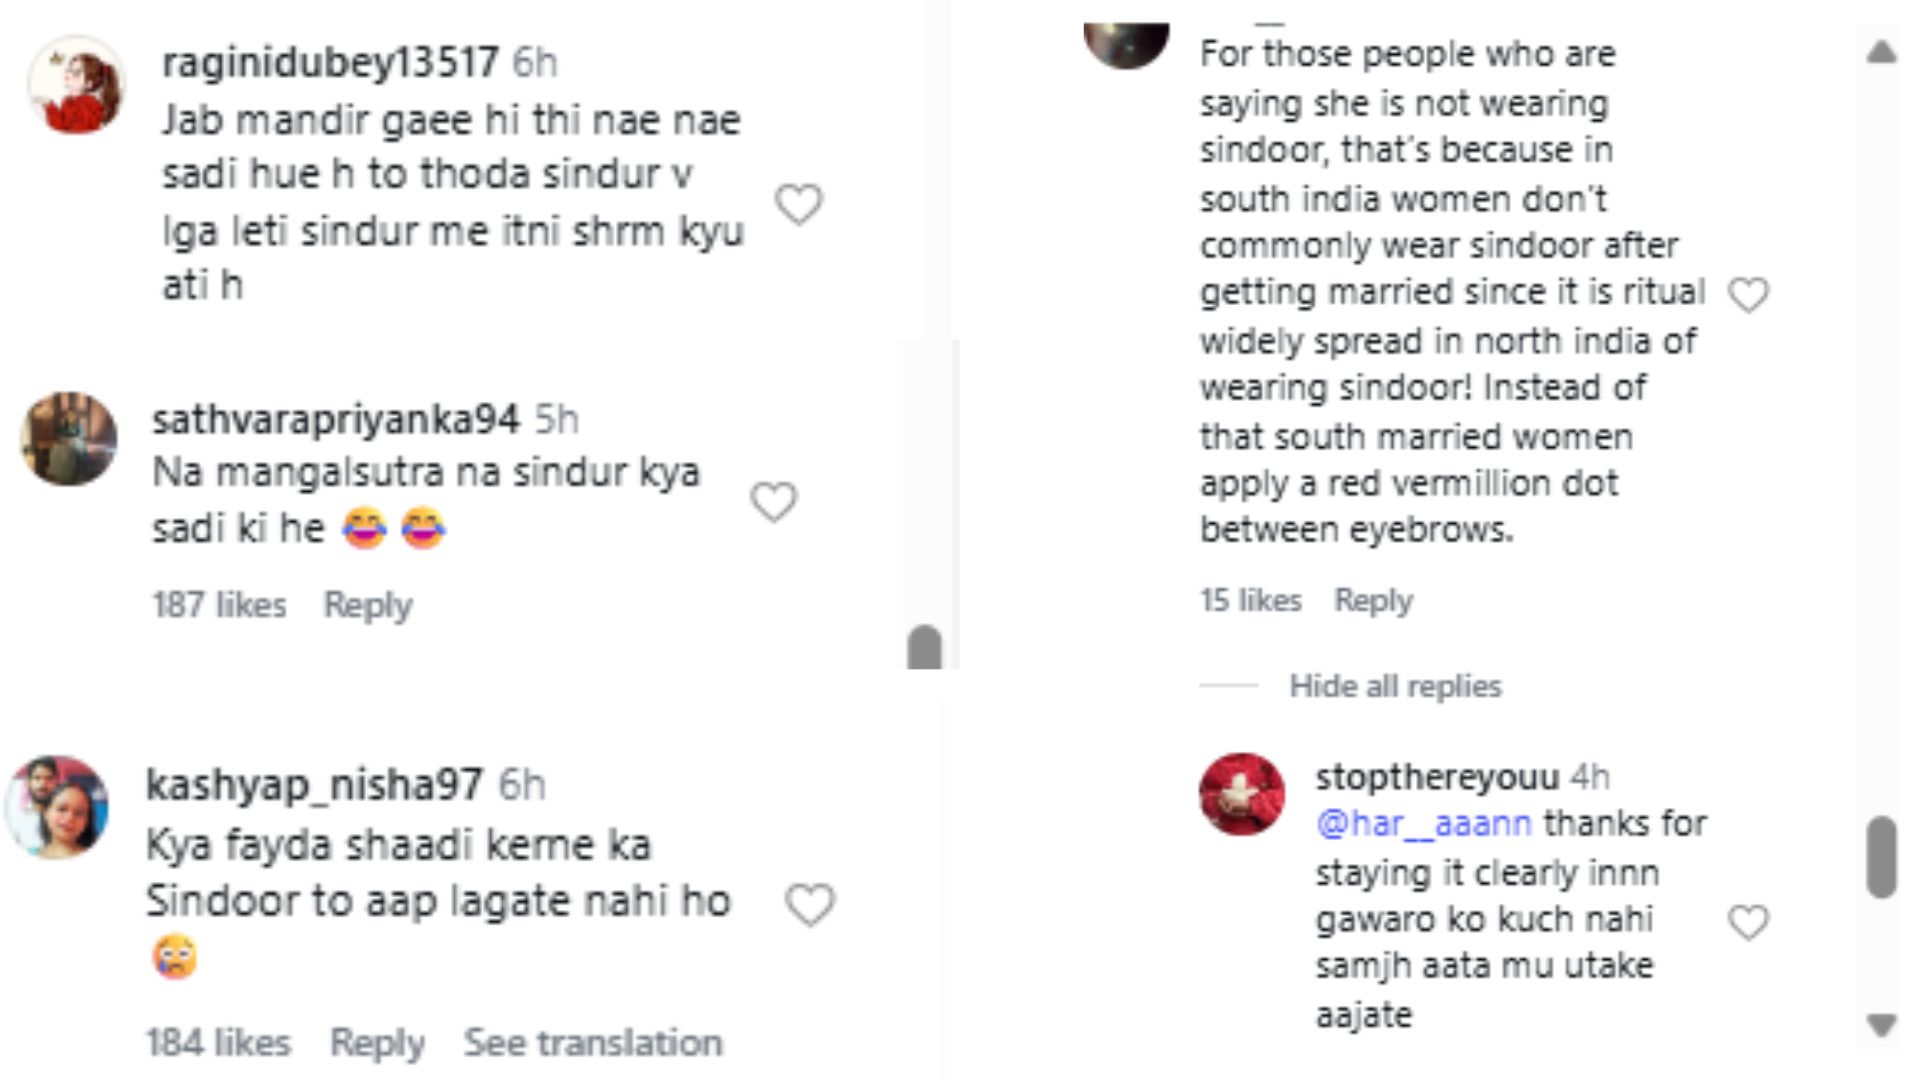This screenshot has width=1920, height=1080.
Task: Reply to sathvarapriyanka94's comment
Action: (367, 605)
